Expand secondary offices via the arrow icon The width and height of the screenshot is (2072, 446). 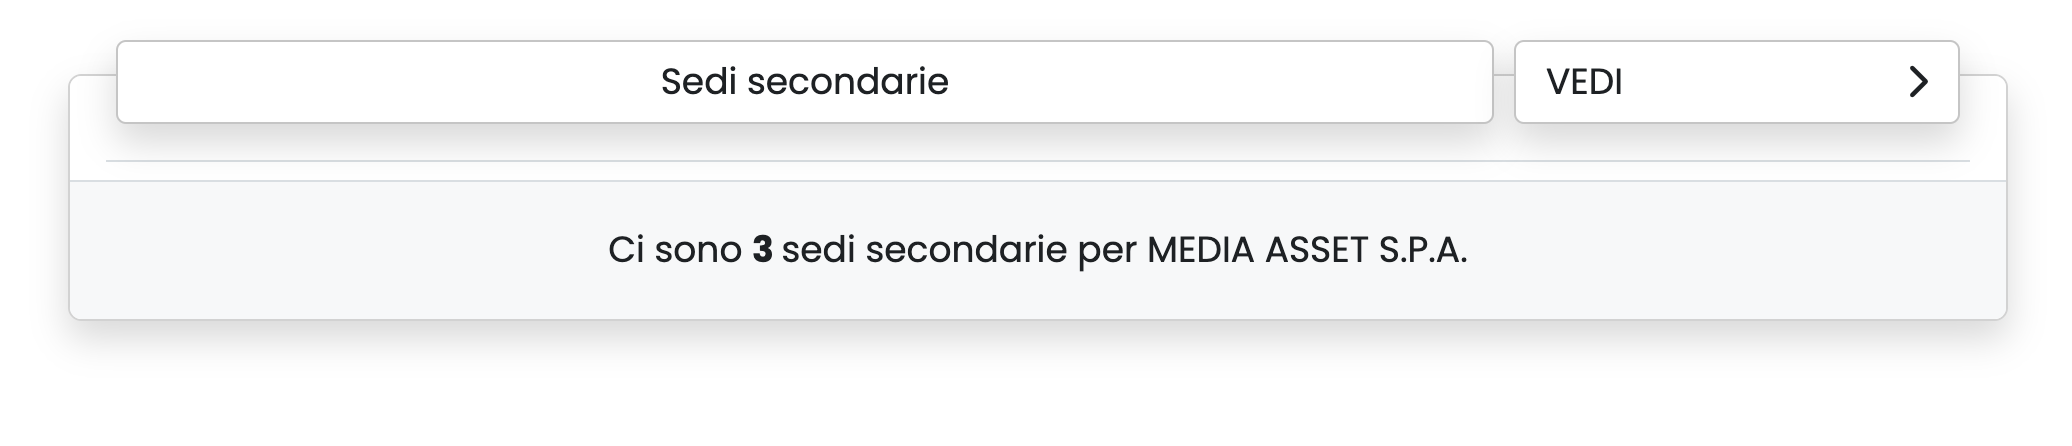pos(1917,82)
